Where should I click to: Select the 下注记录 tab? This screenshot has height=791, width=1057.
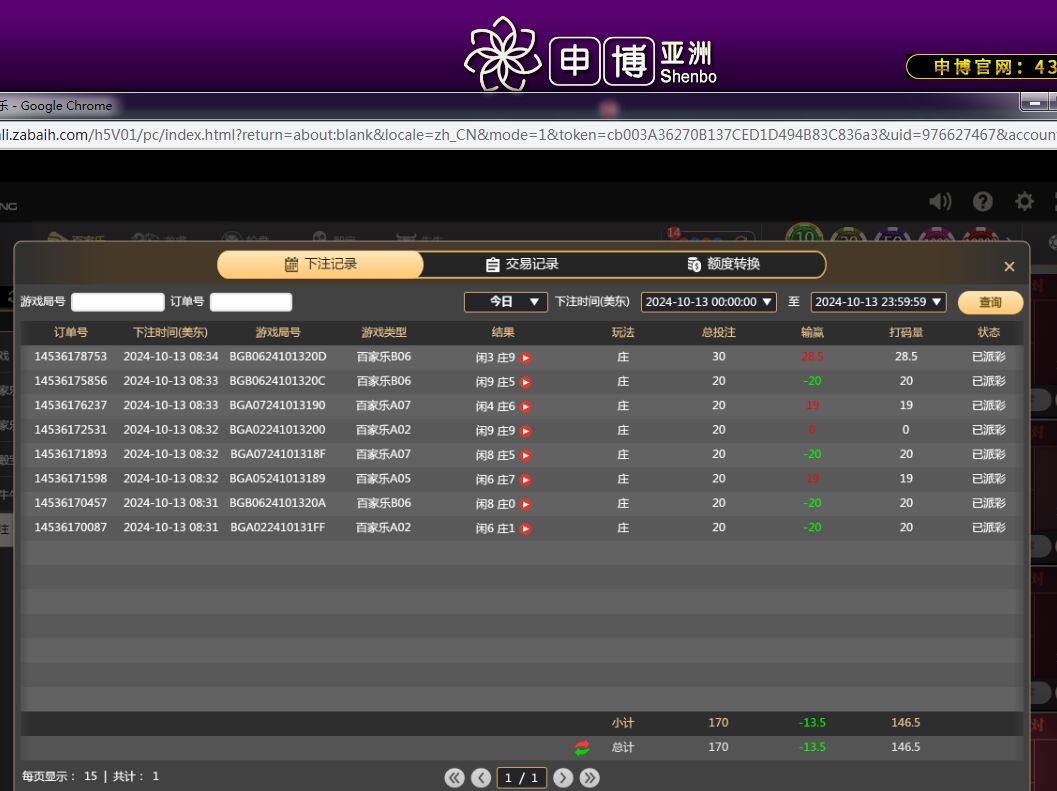pyautogui.click(x=320, y=264)
